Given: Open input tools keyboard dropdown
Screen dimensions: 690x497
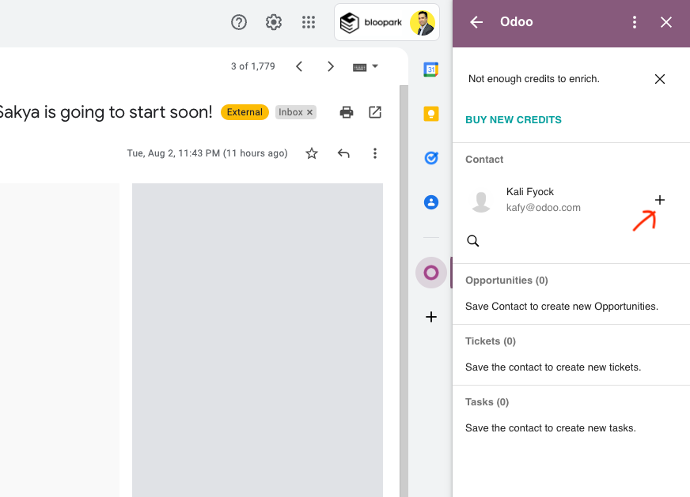Looking at the screenshot, I should pyautogui.click(x=375, y=66).
